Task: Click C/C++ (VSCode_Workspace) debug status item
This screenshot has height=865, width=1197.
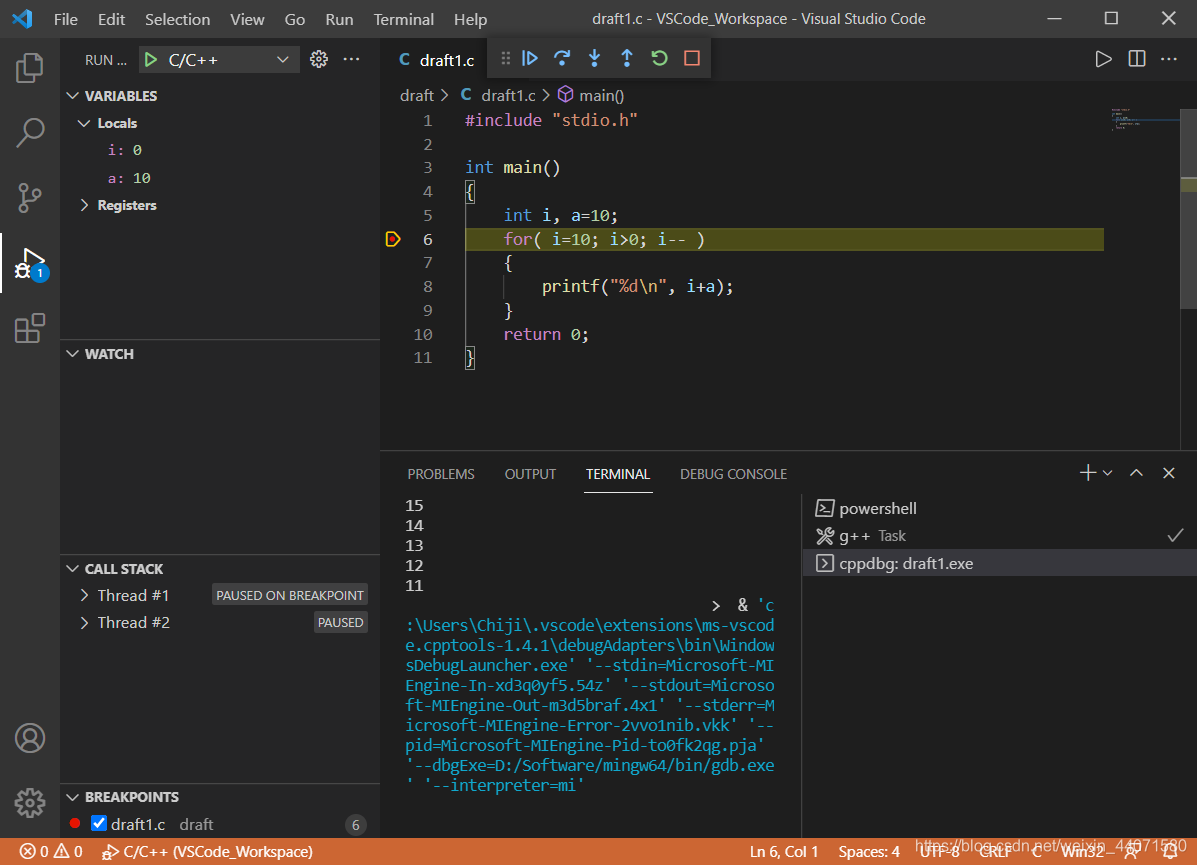Action: pos(208,851)
